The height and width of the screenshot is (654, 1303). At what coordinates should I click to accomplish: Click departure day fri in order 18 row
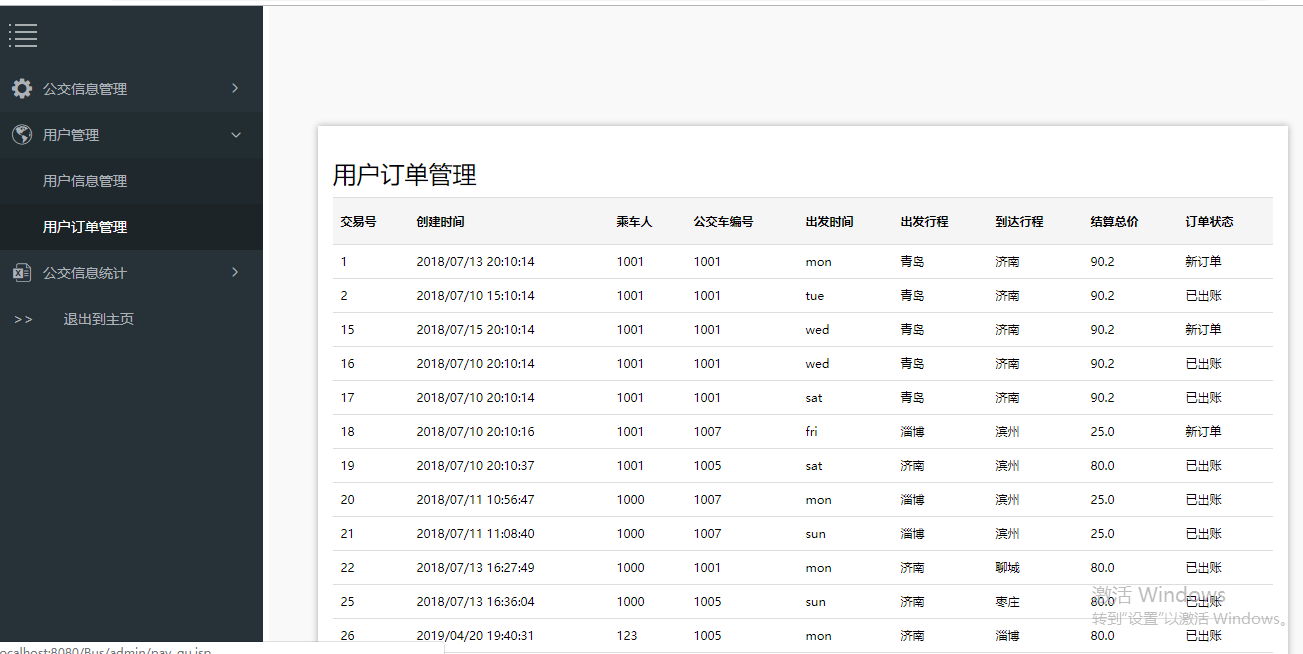point(811,432)
